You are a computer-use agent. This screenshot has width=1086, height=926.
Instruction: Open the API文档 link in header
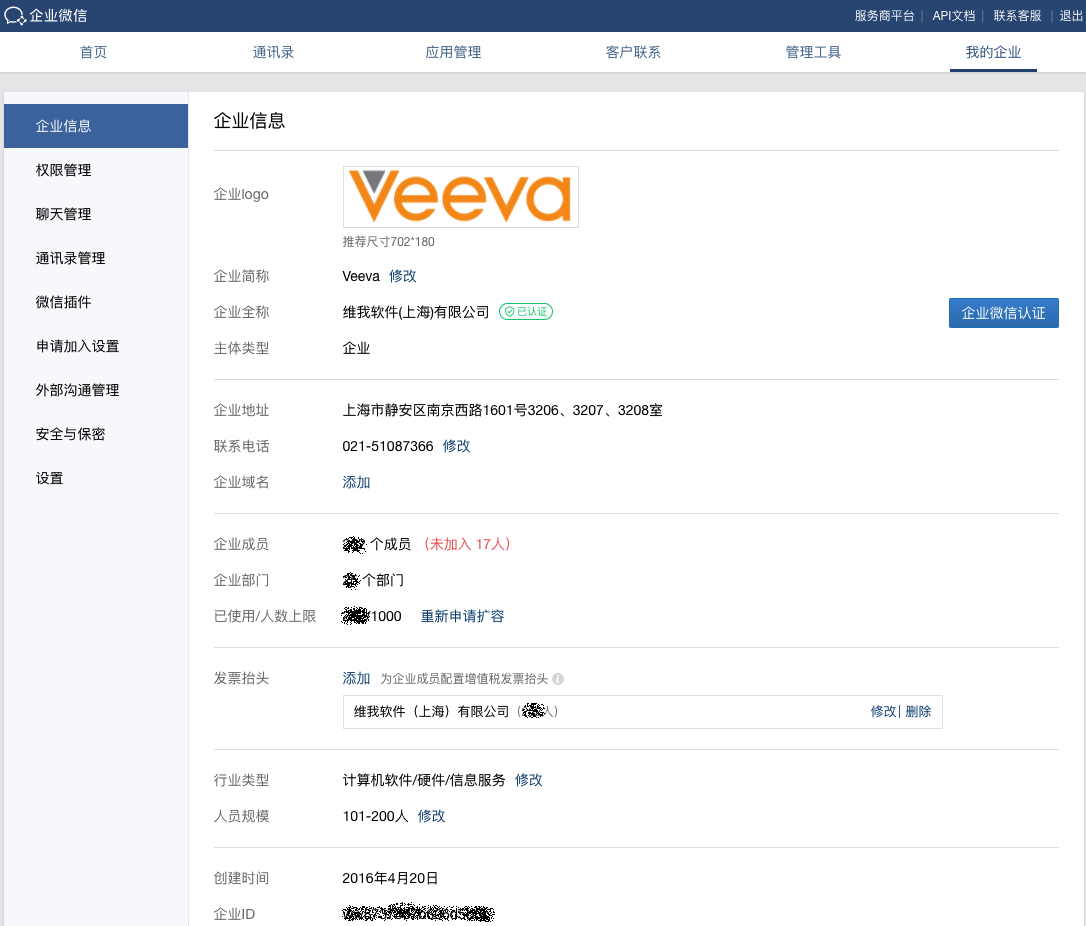(953, 15)
